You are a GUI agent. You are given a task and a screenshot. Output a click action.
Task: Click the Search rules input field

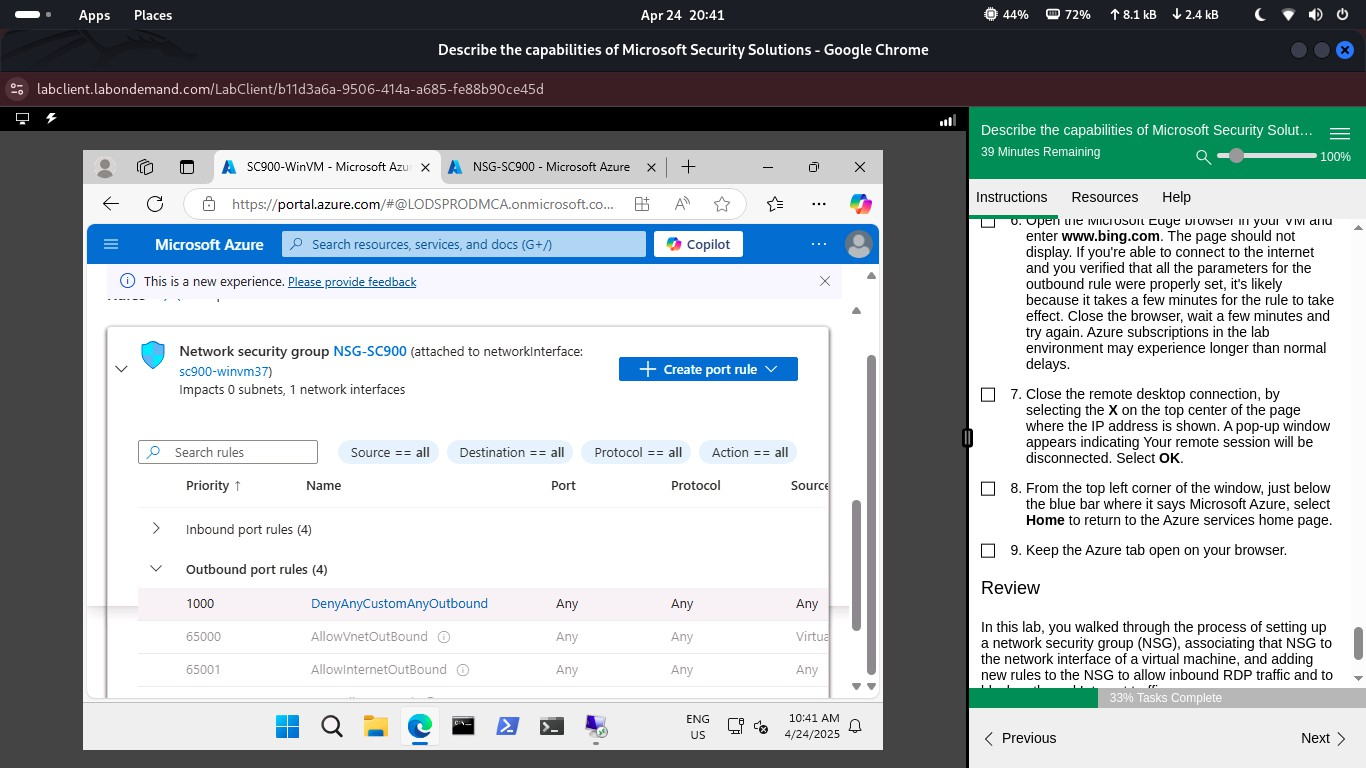240,452
